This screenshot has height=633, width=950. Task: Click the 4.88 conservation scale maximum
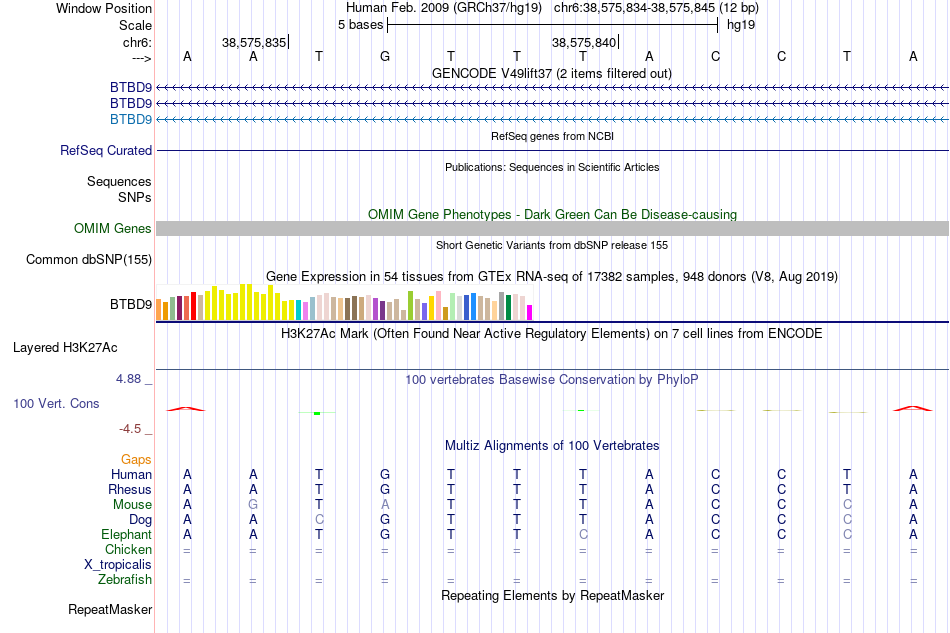pos(128,379)
